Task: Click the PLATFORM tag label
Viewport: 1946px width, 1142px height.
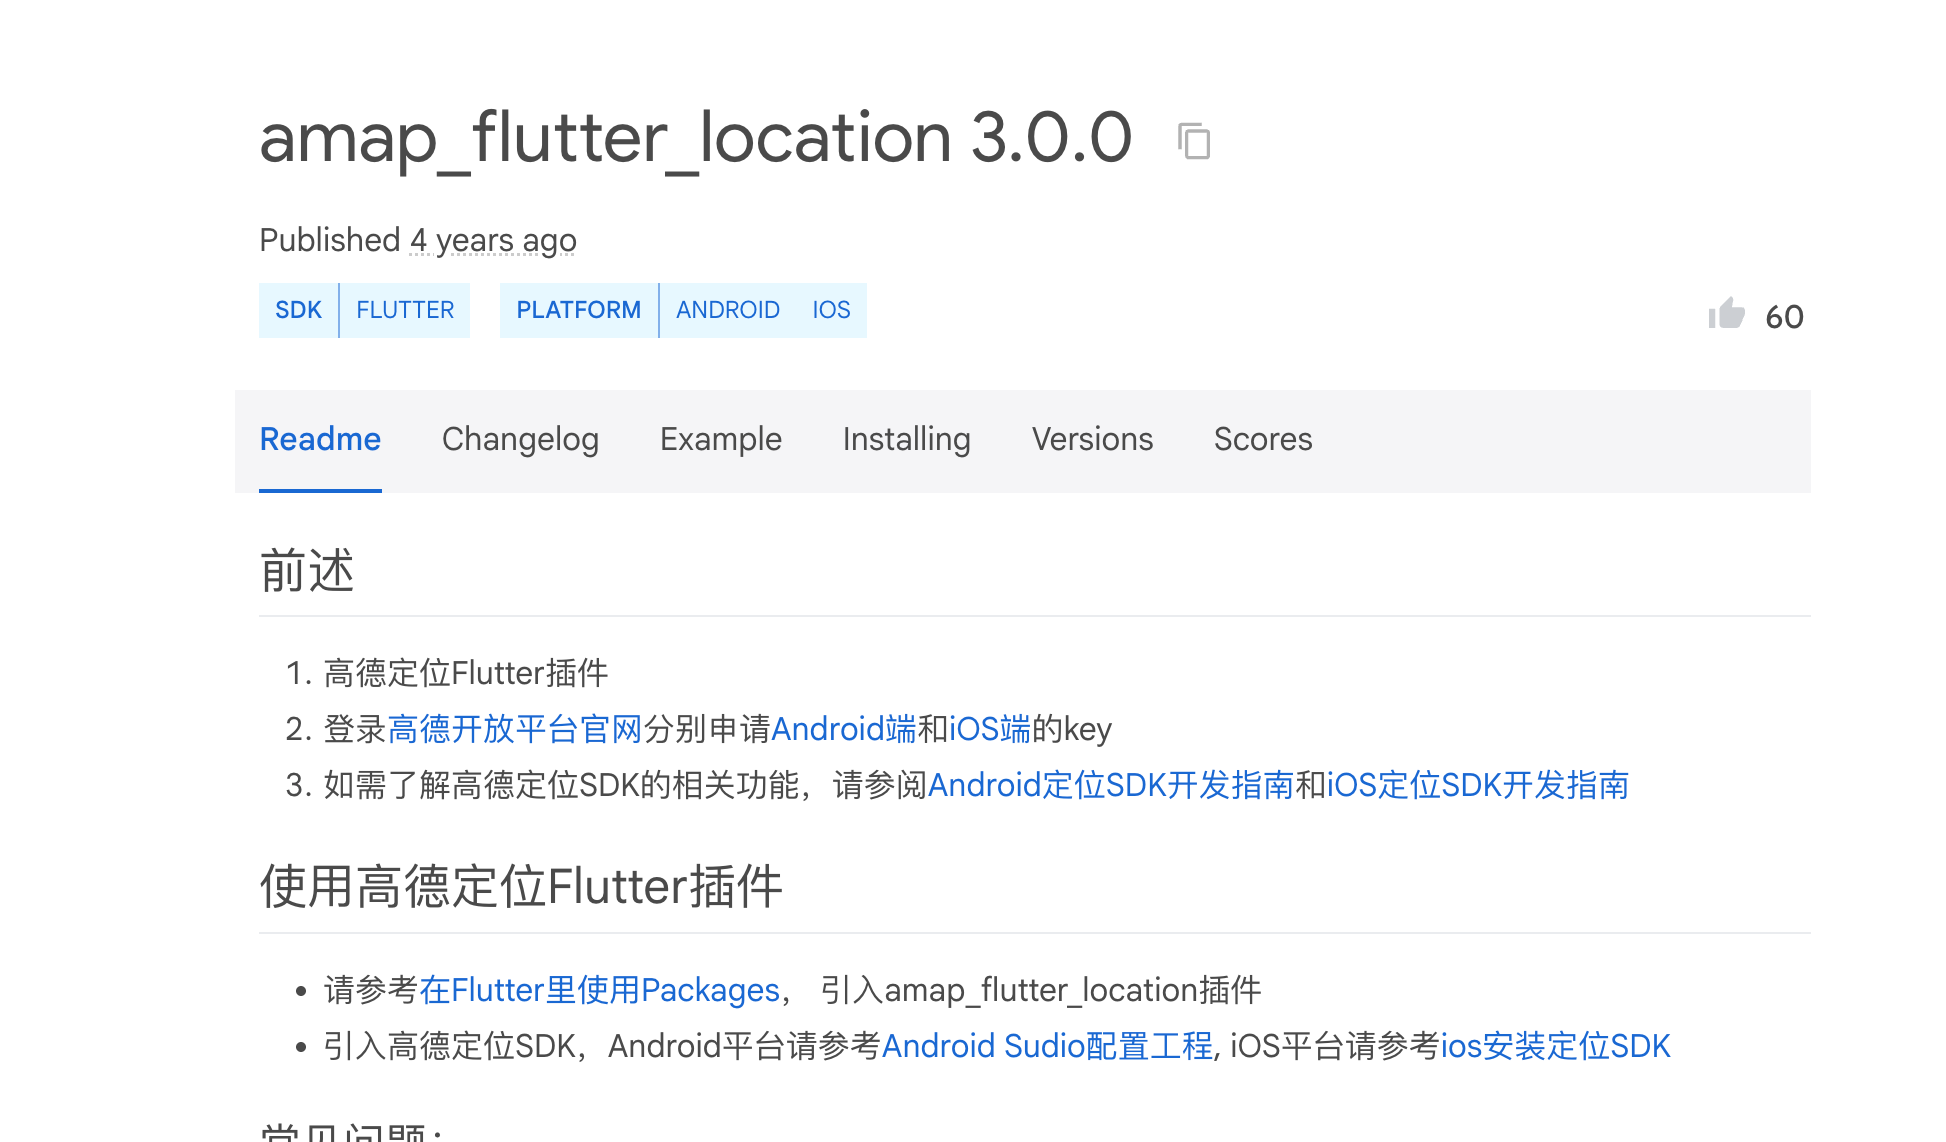Action: (x=578, y=310)
